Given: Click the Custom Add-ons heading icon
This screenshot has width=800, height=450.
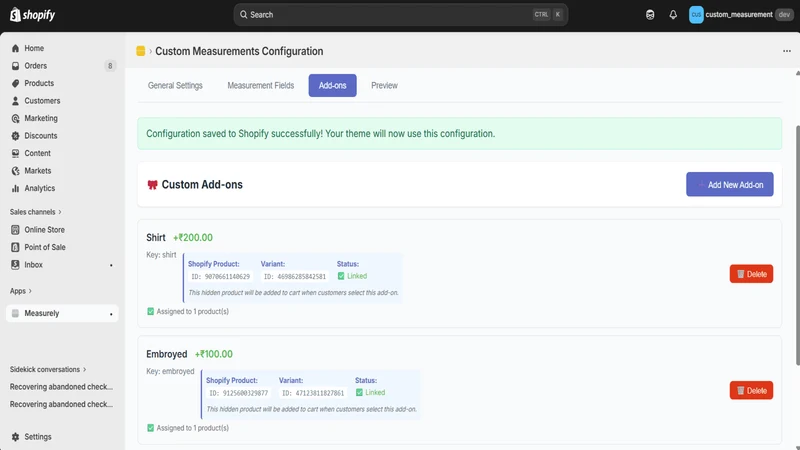Looking at the screenshot, I should click(x=152, y=185).
